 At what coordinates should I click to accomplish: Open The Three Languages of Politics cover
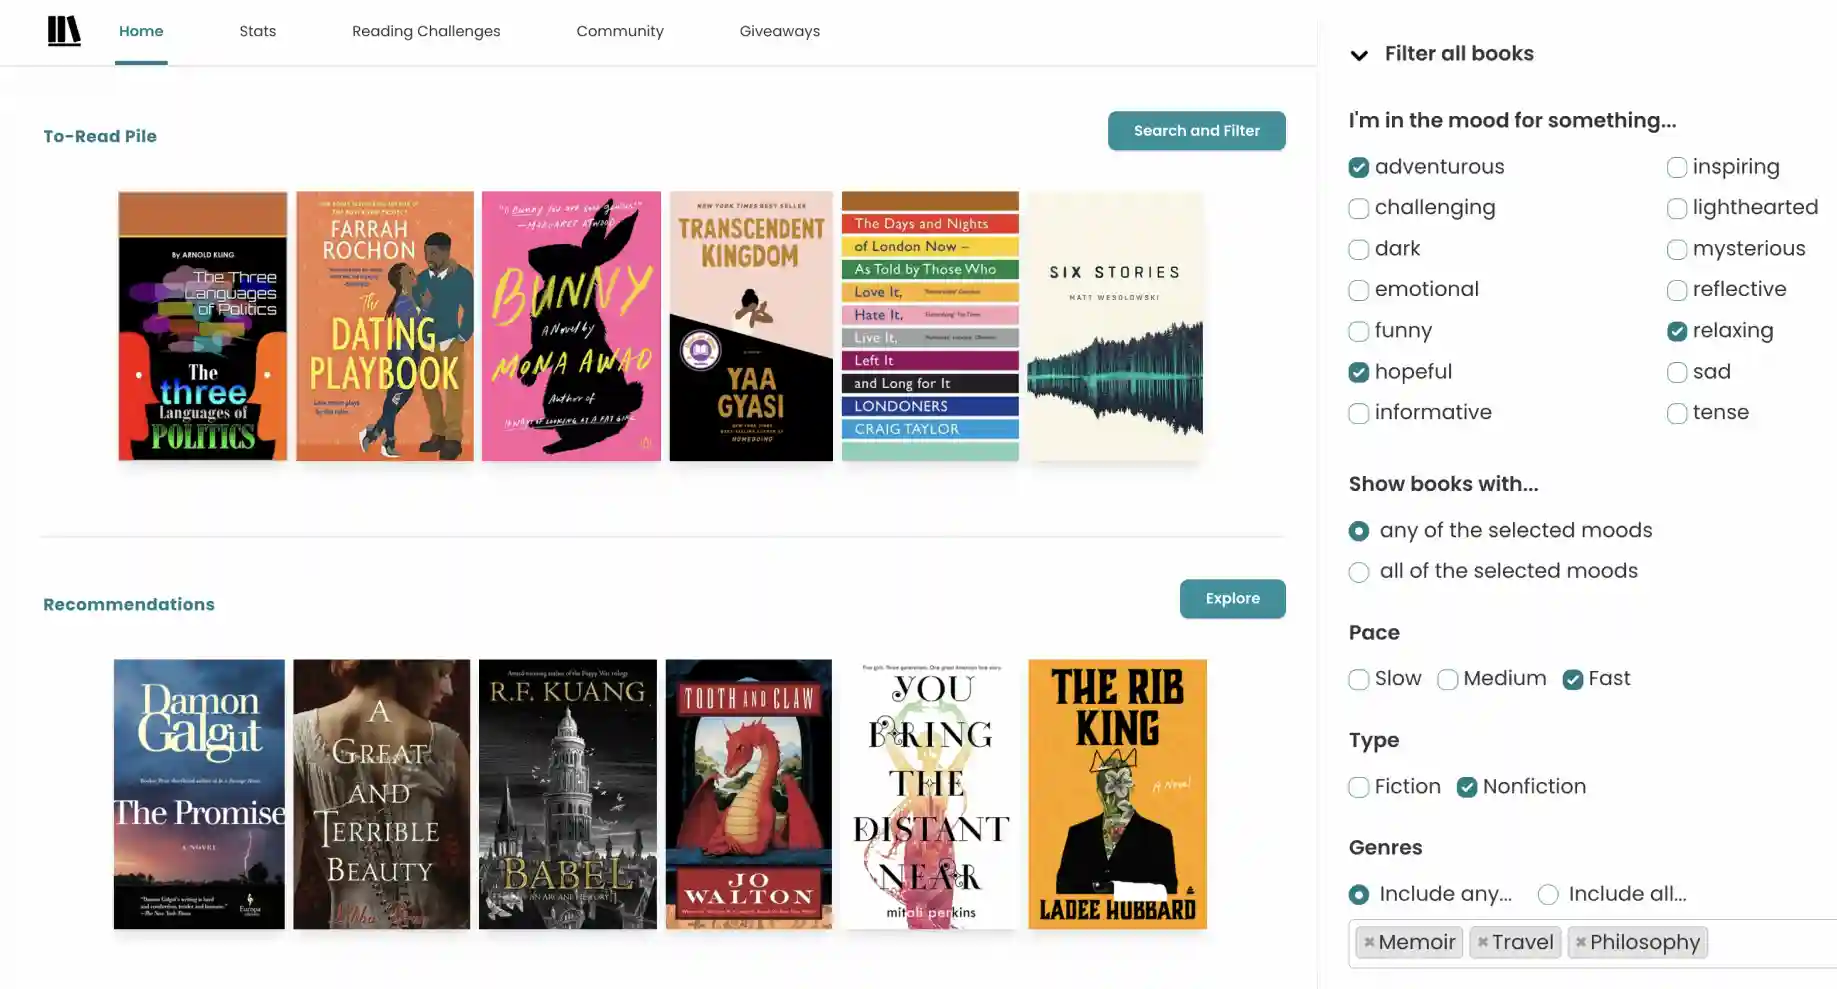click(203, 326)
